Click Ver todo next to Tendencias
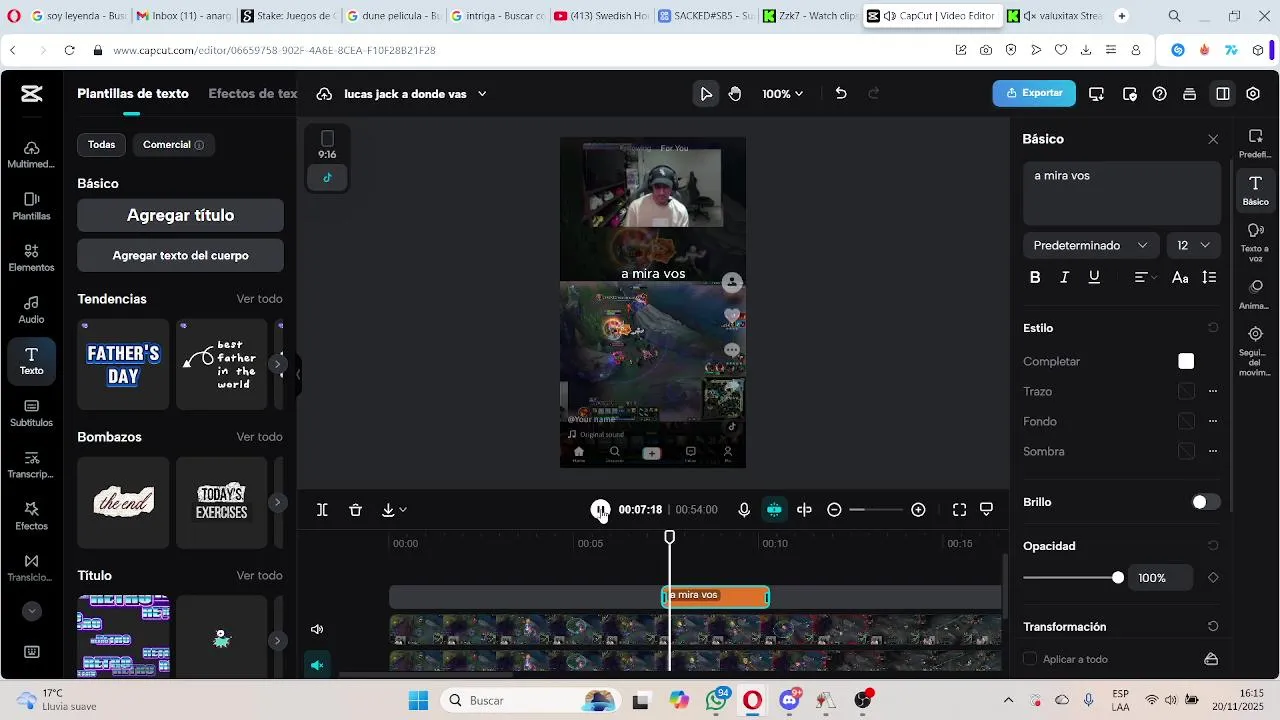Screen dimensions: 1280x720 [x=259, y=299]
